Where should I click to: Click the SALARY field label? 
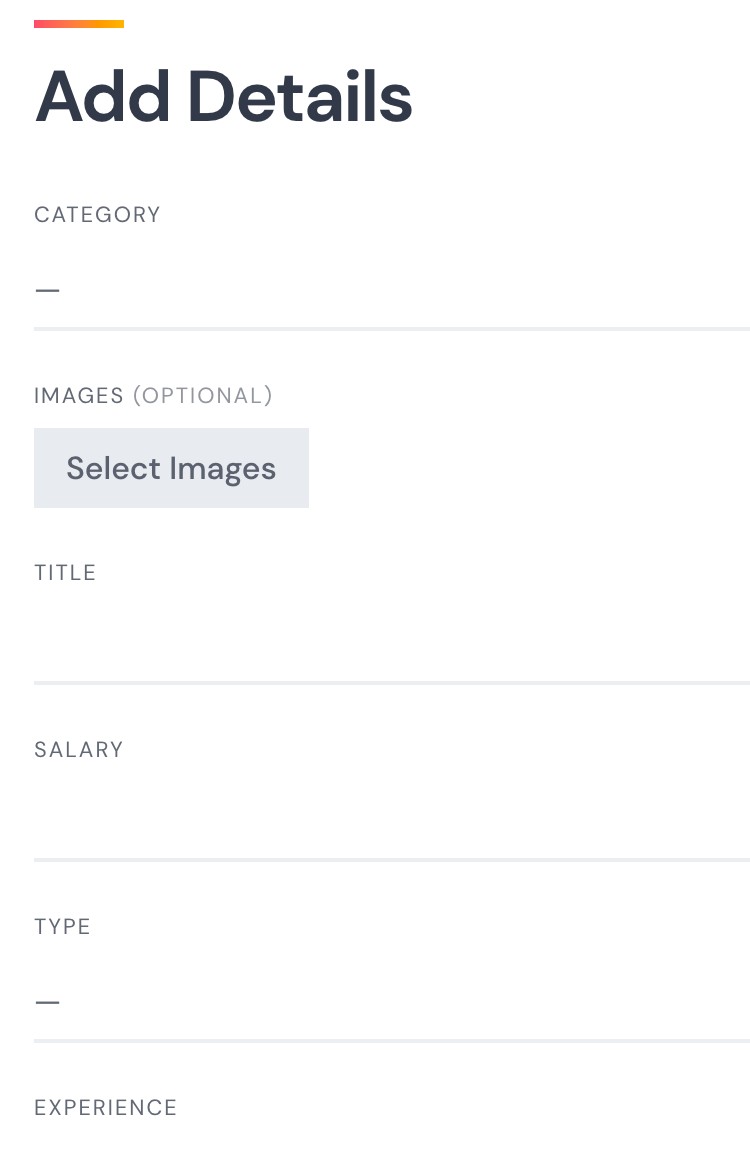[x=78, y=749]
